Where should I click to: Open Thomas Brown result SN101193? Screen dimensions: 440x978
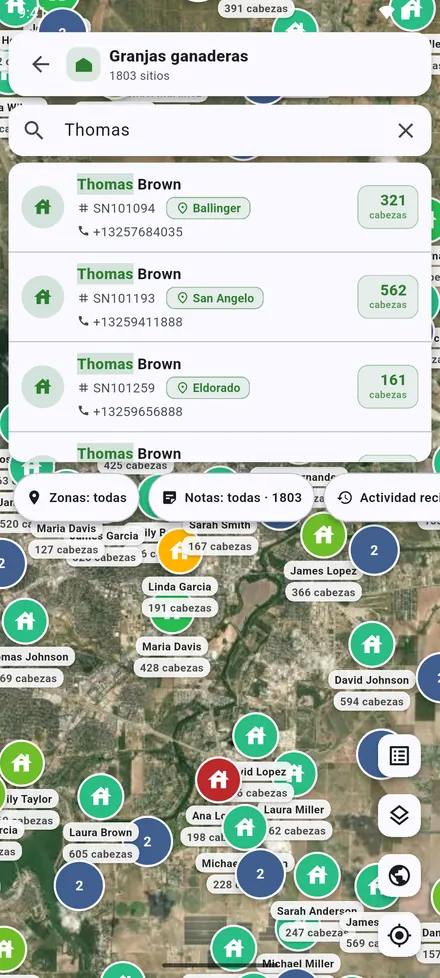click(220, 298)
